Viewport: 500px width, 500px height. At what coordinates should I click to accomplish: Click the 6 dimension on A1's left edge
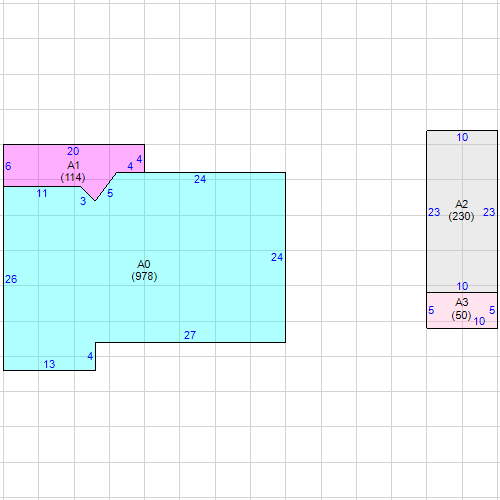click(x=8, y=166)
